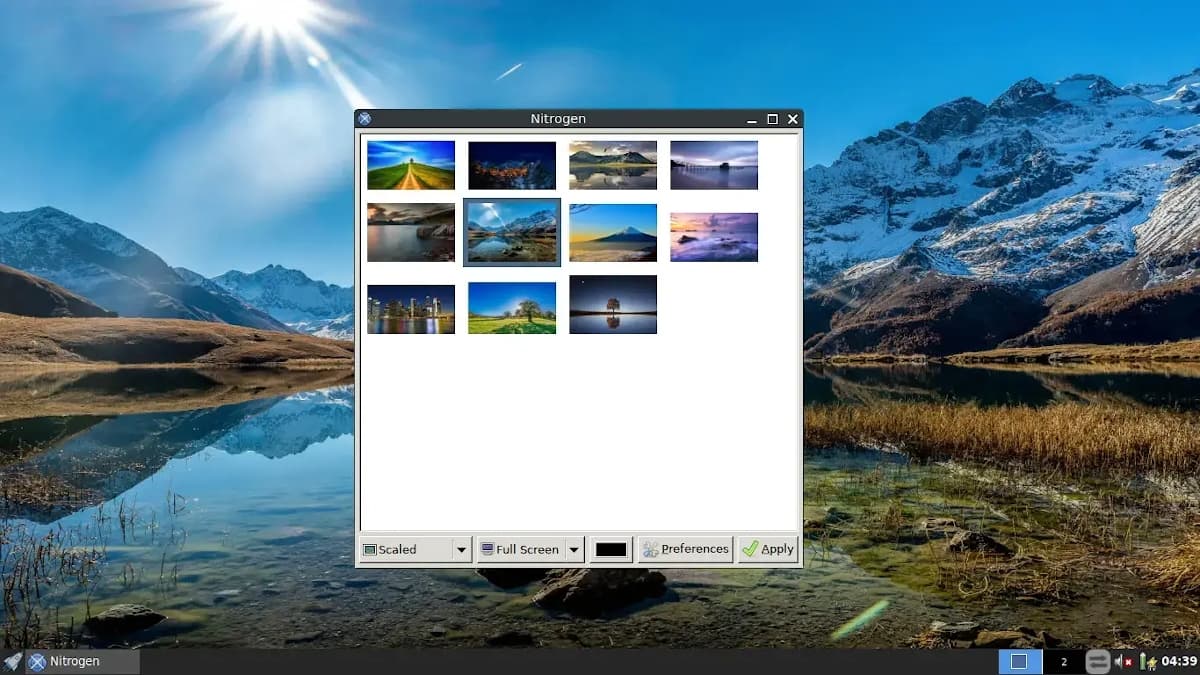Open the Preferences dialog
Image resolution: width=1200 pixels, height=675 pixels.
686,549
